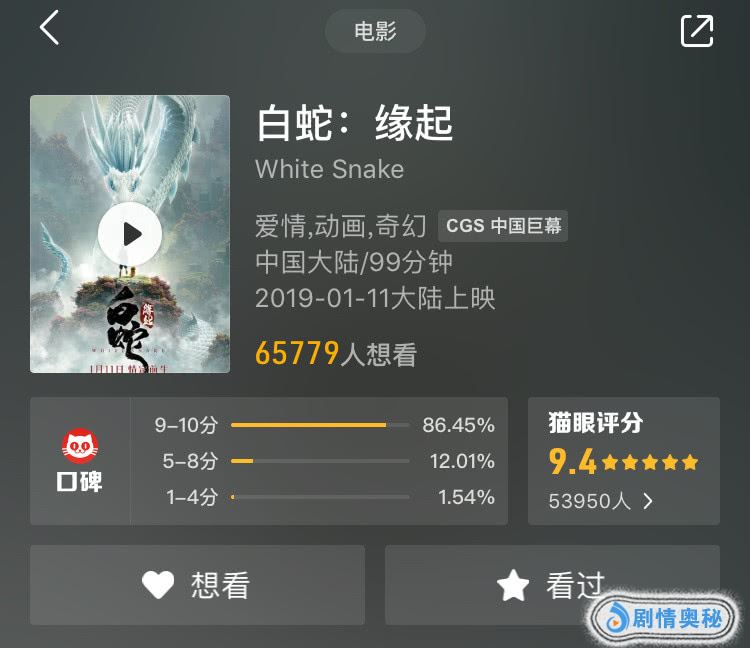This screenshot has height=648, width=750.
Task: Click the five-star rating icons
Action: pos(650,462)
